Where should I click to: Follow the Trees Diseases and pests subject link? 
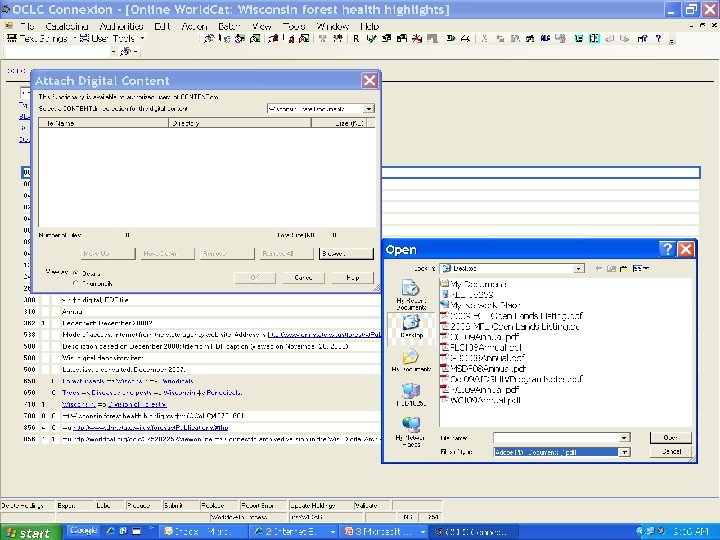click(152, 393)
